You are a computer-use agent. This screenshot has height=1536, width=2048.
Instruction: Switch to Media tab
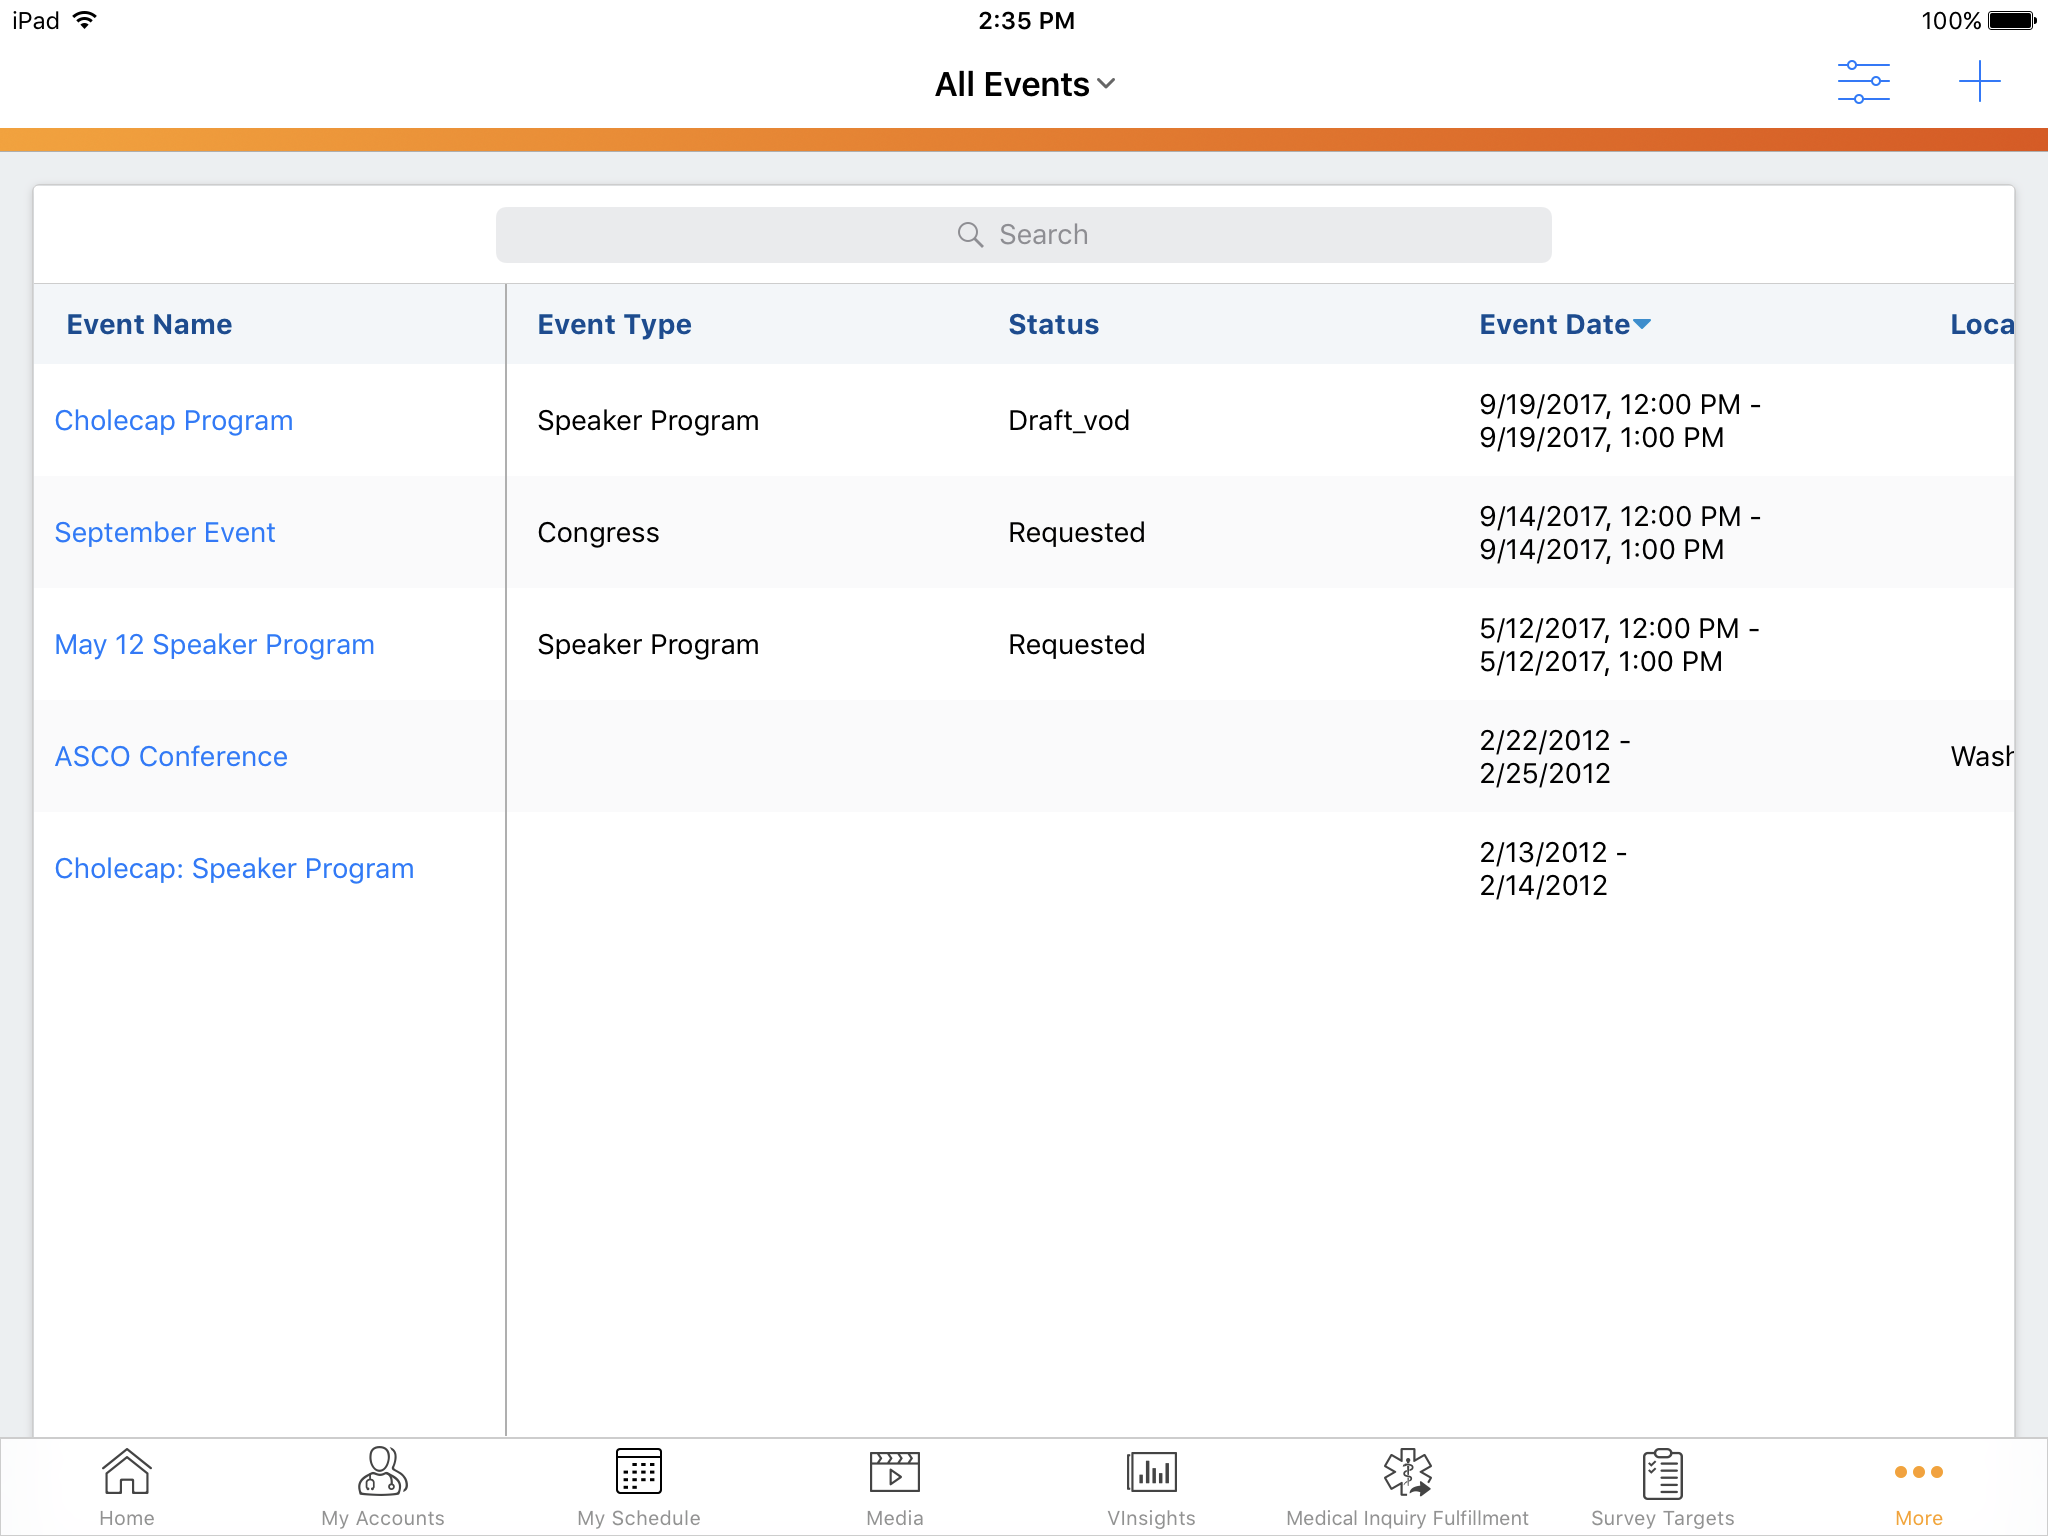click(895, 1487)
